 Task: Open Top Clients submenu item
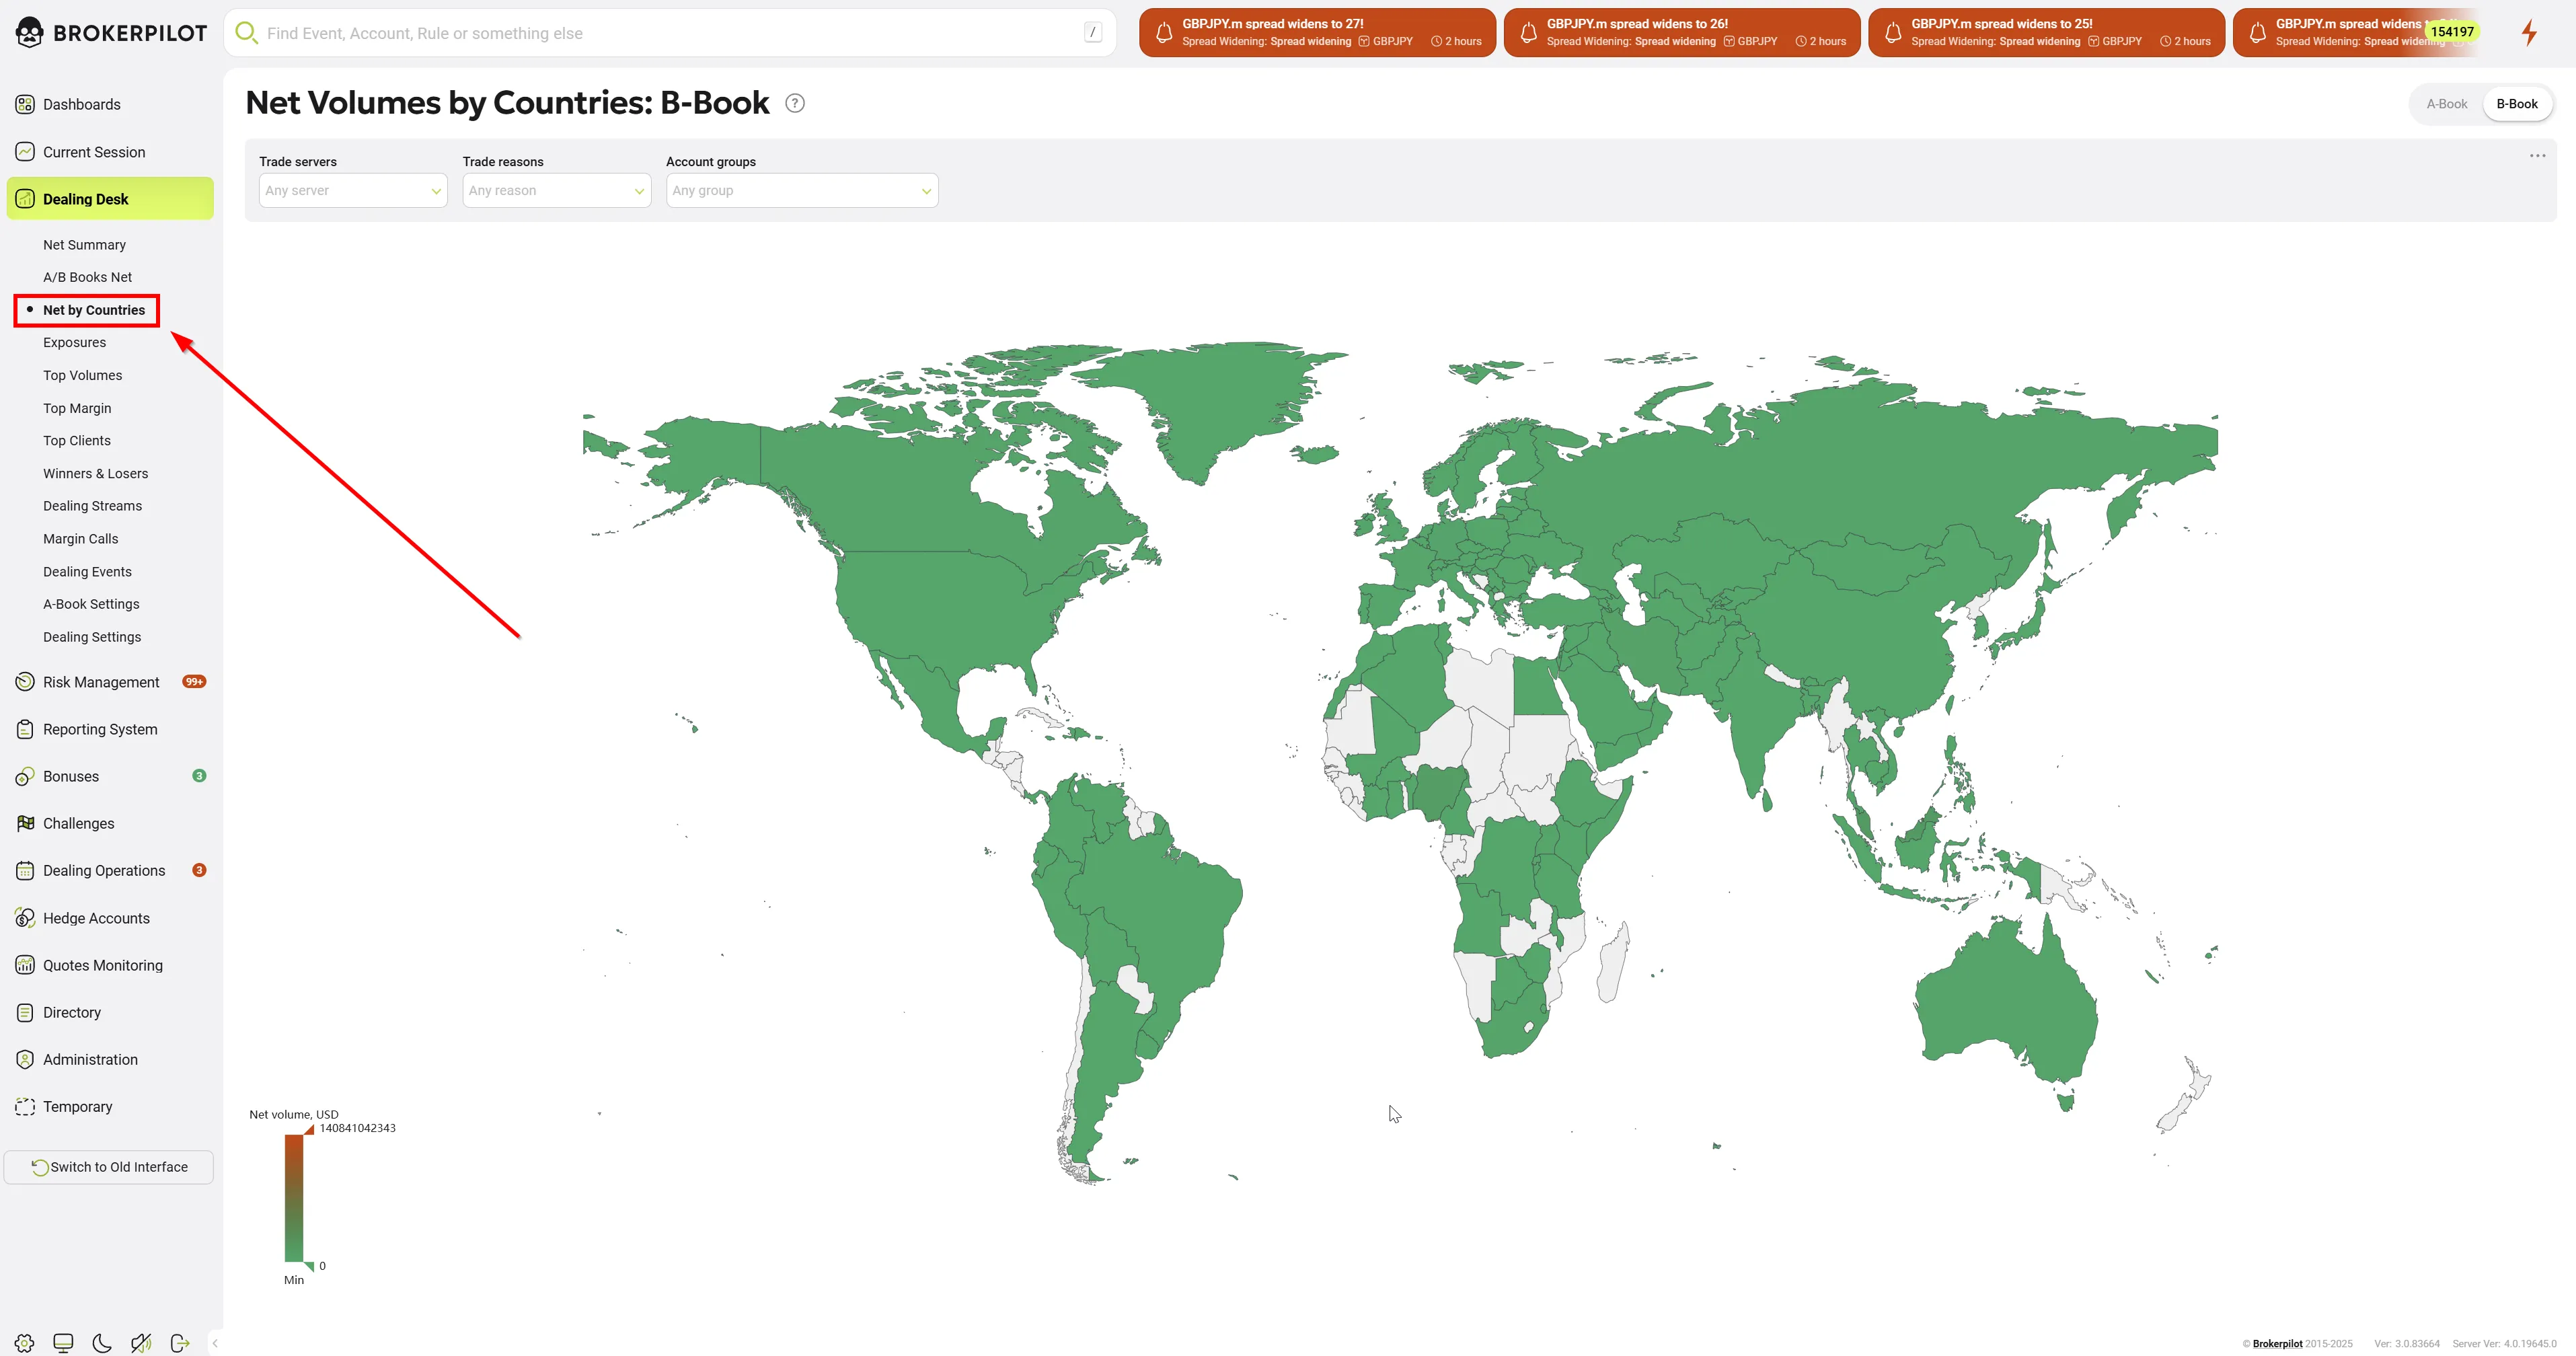click(77, 441)
